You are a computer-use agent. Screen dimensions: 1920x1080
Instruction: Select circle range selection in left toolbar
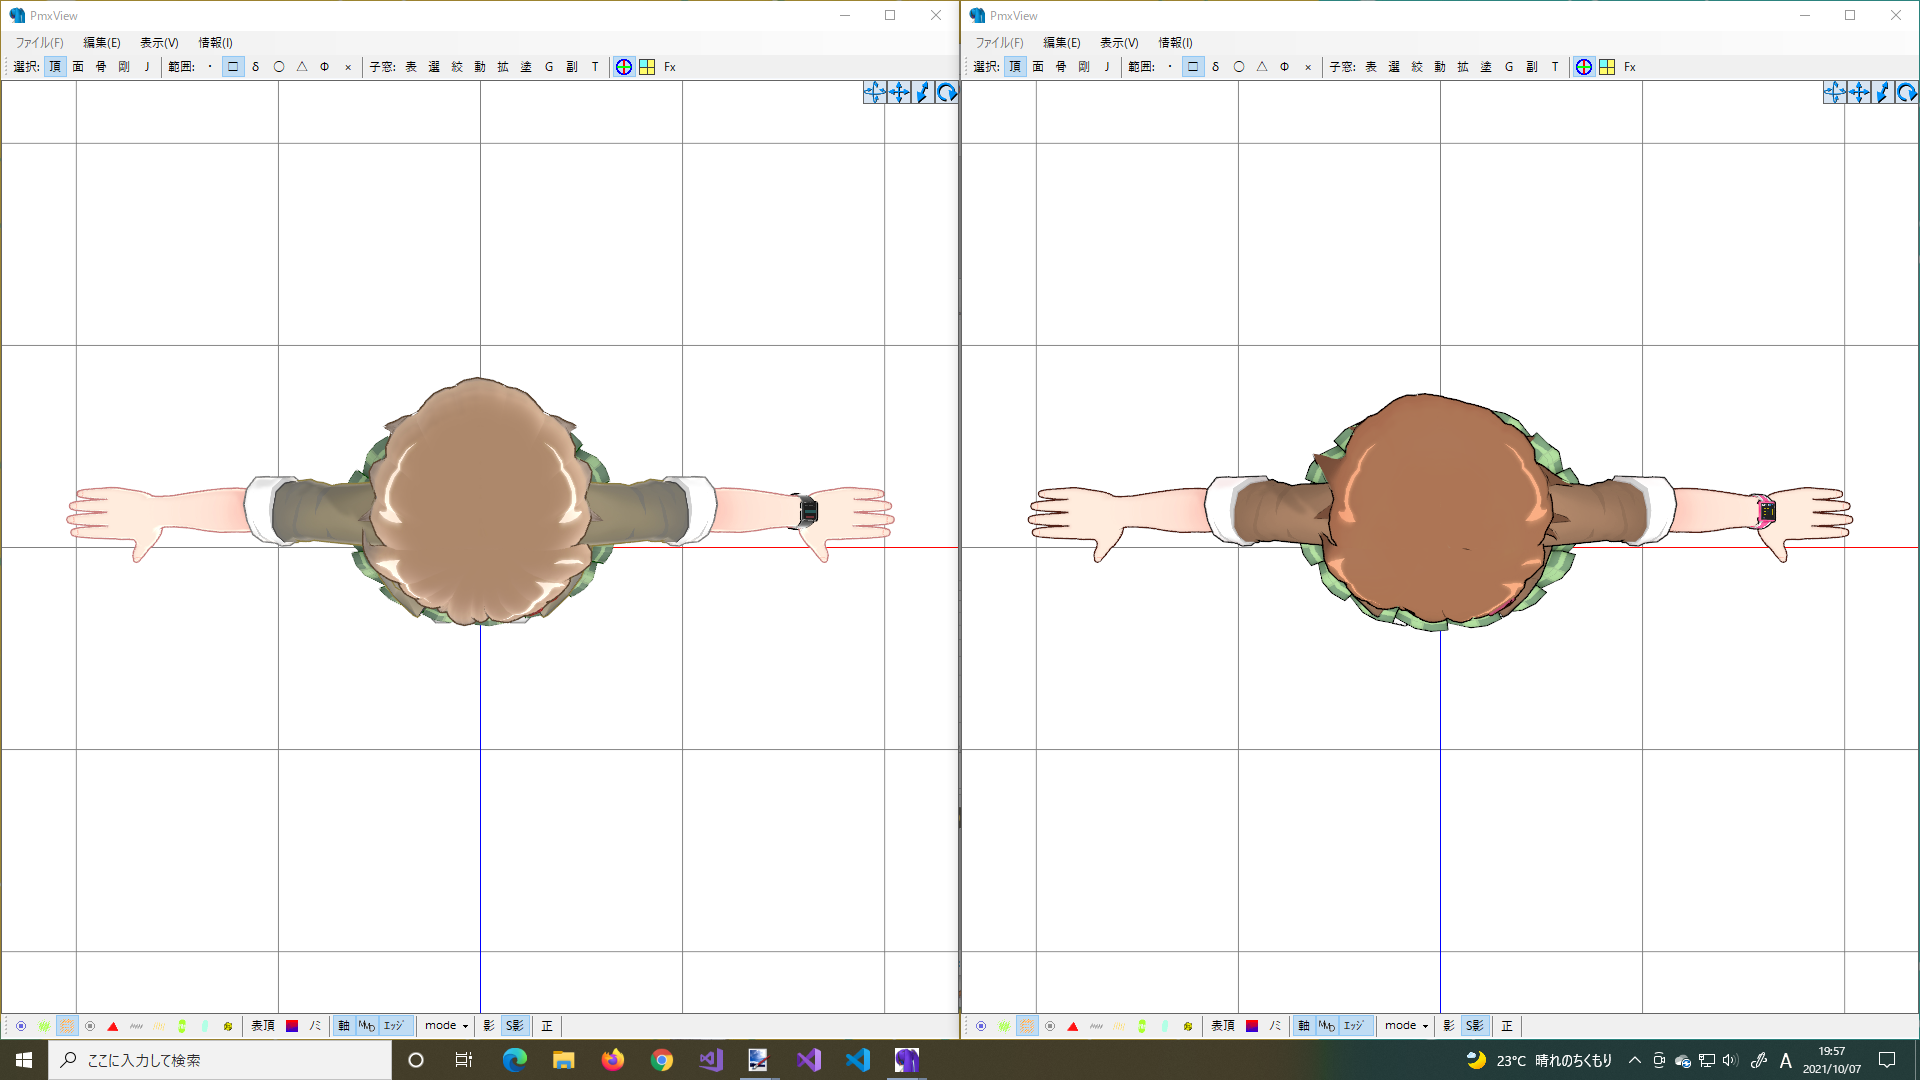click(279, 67)
